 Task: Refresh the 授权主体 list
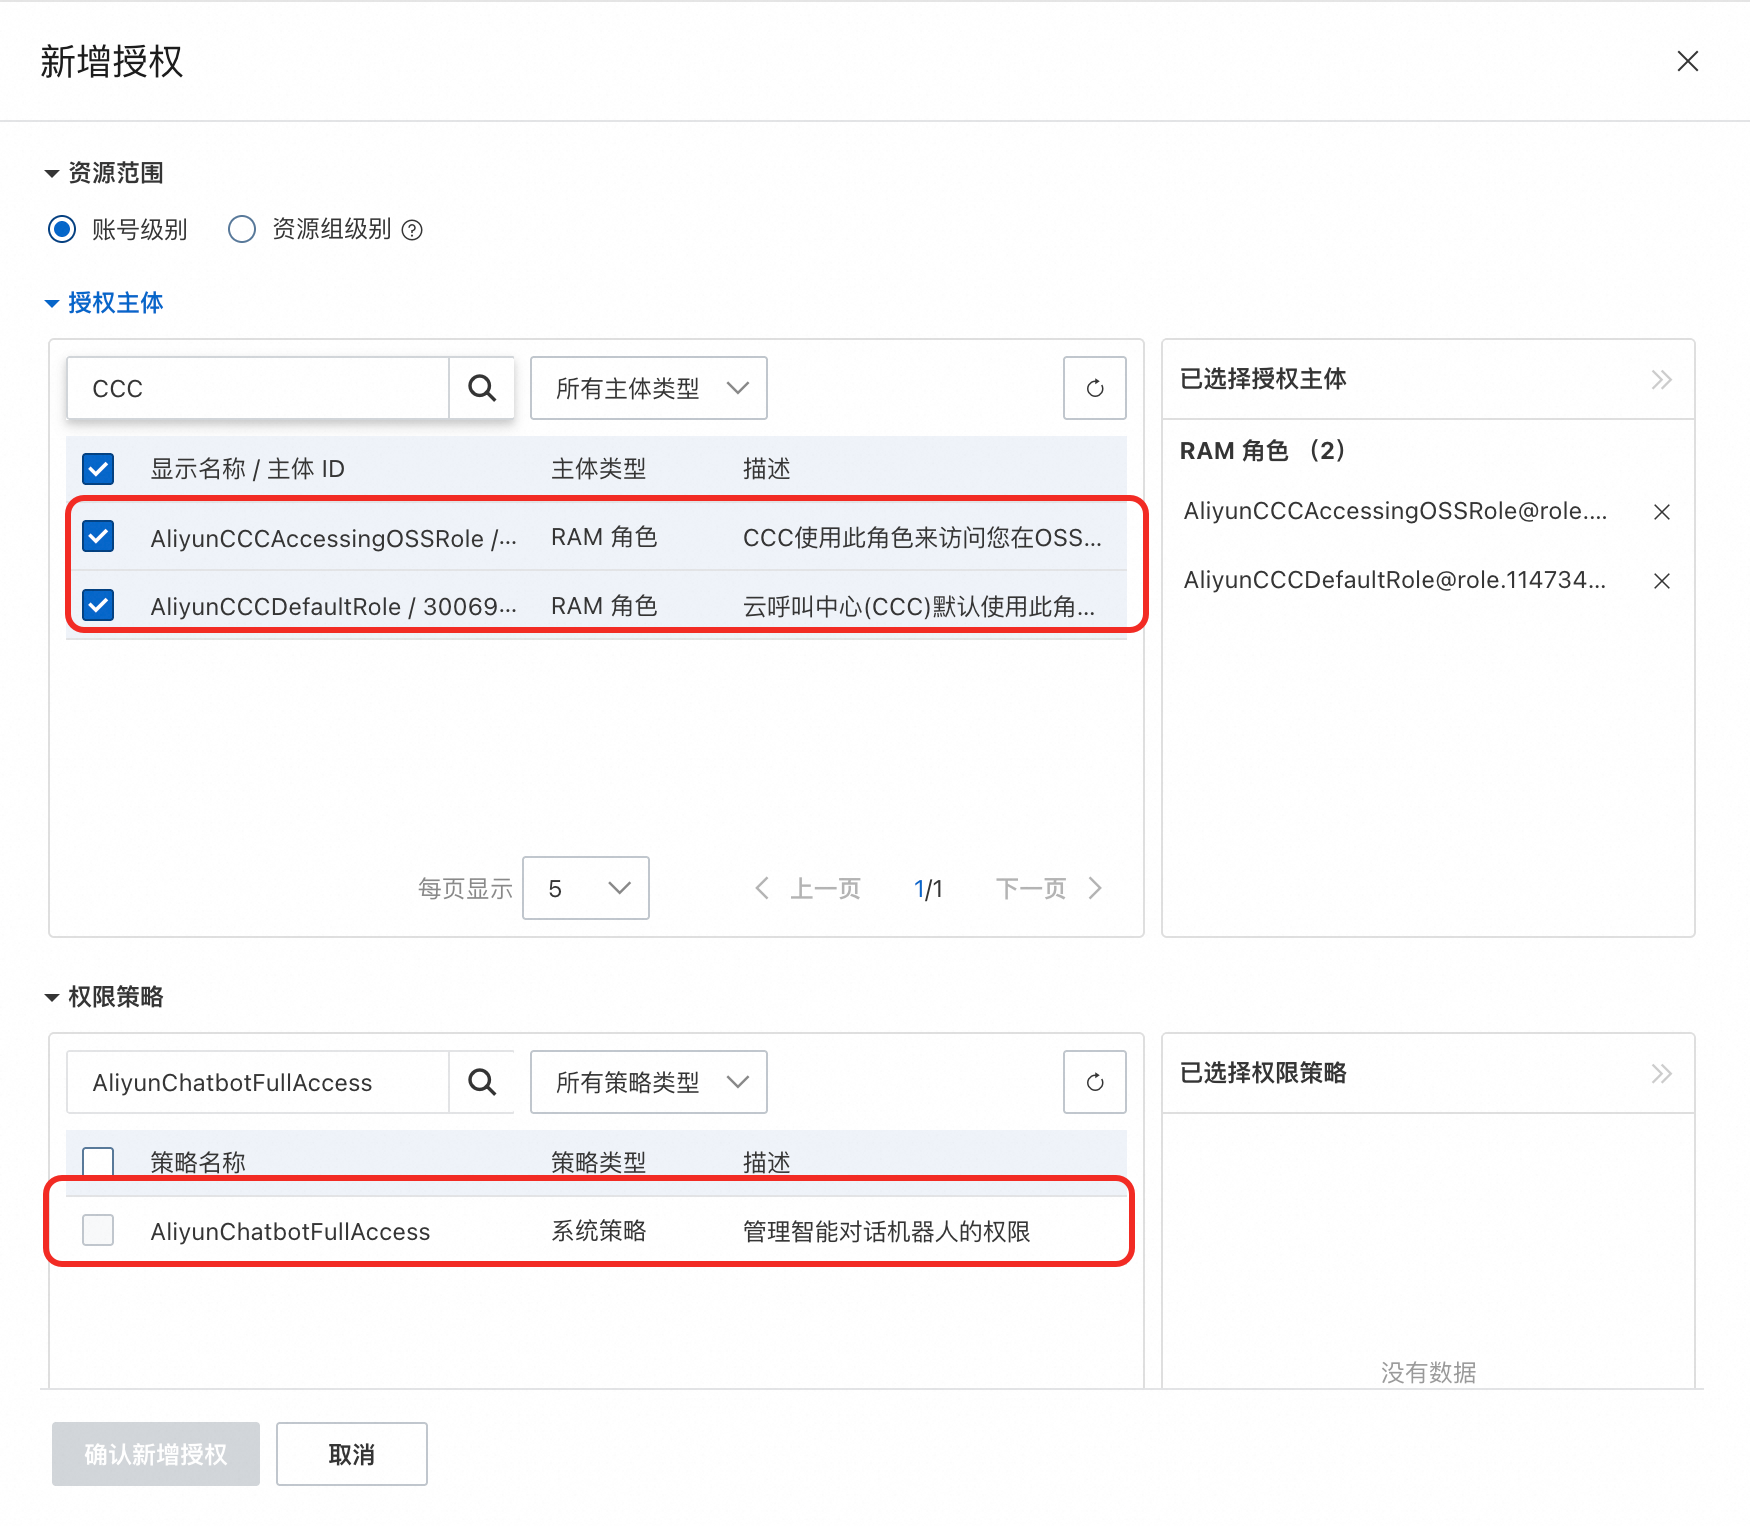point(1095,388)
